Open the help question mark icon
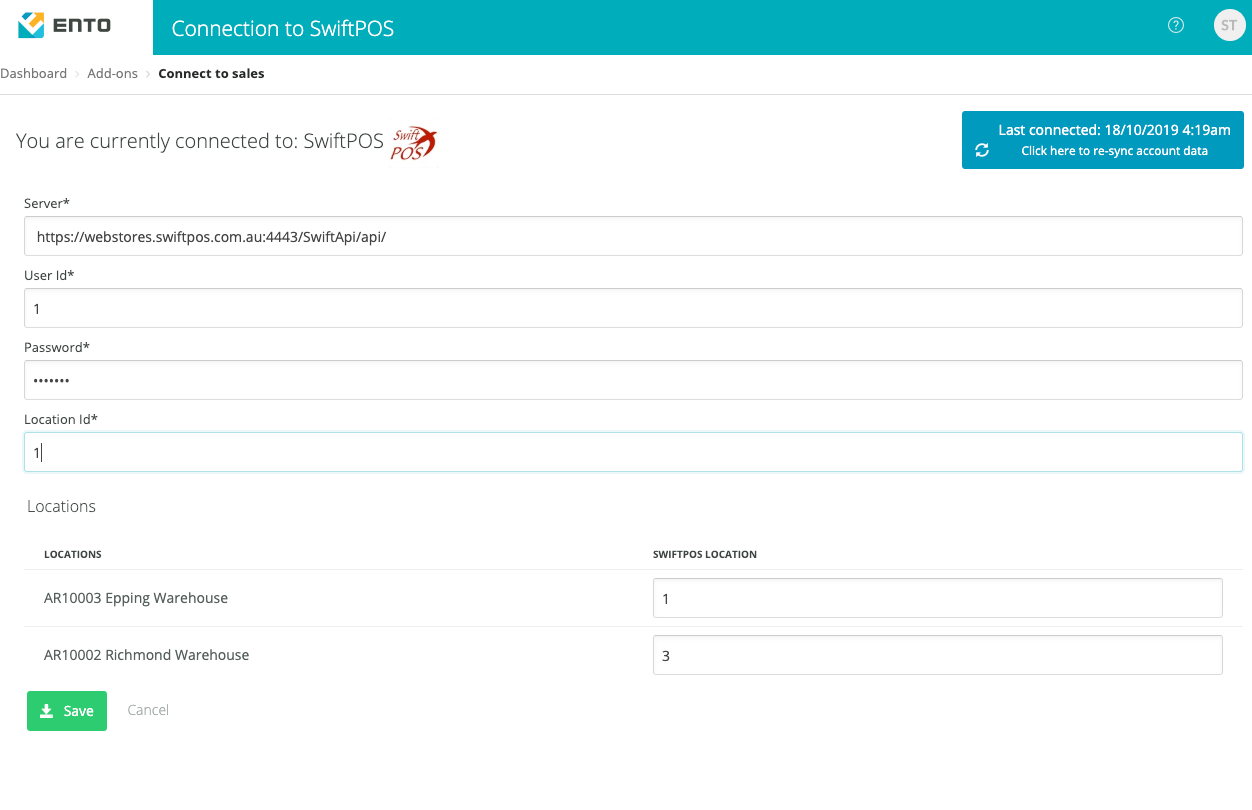1252x810 pixels. 1176,26
